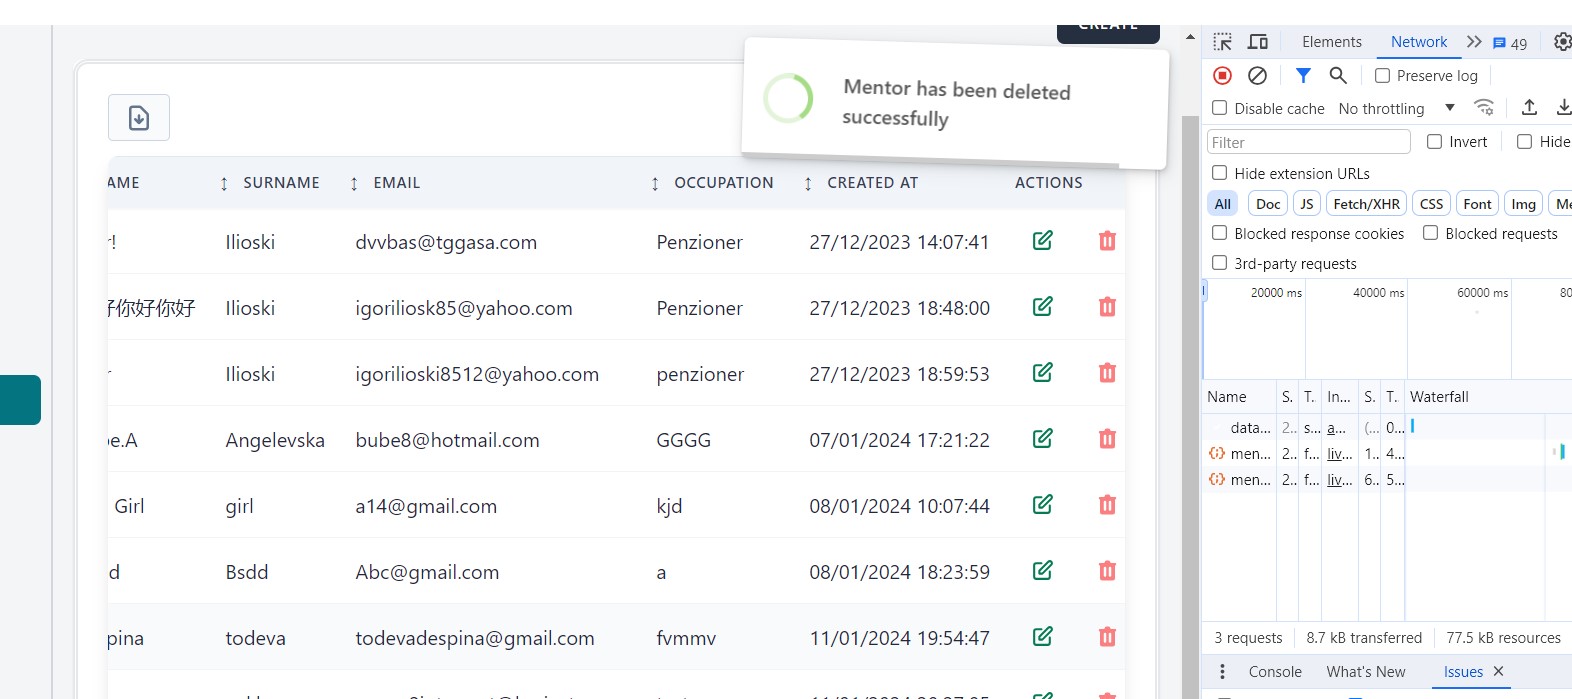
Task: Click the network Filter text field
Action: tap(1308, 142)
